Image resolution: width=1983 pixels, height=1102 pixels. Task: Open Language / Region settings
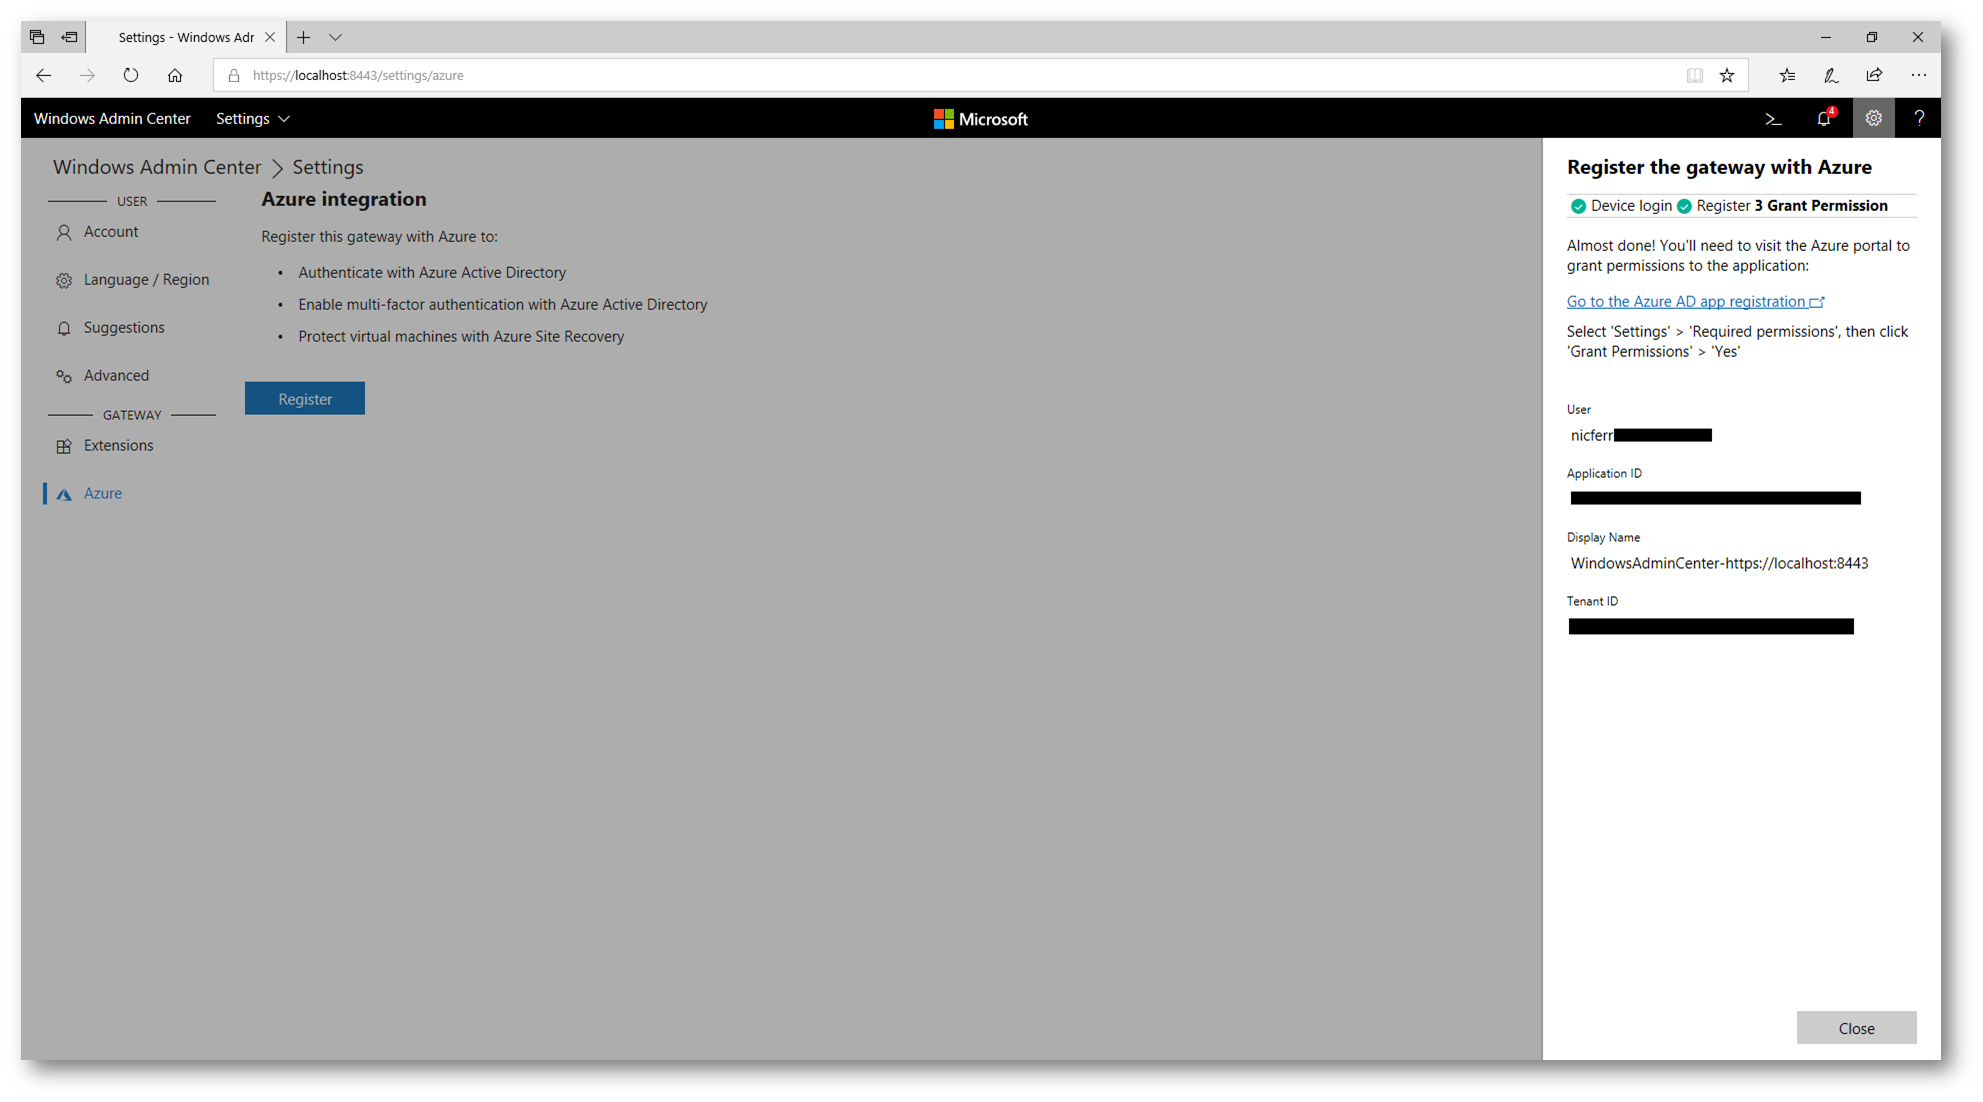point(146,280)
